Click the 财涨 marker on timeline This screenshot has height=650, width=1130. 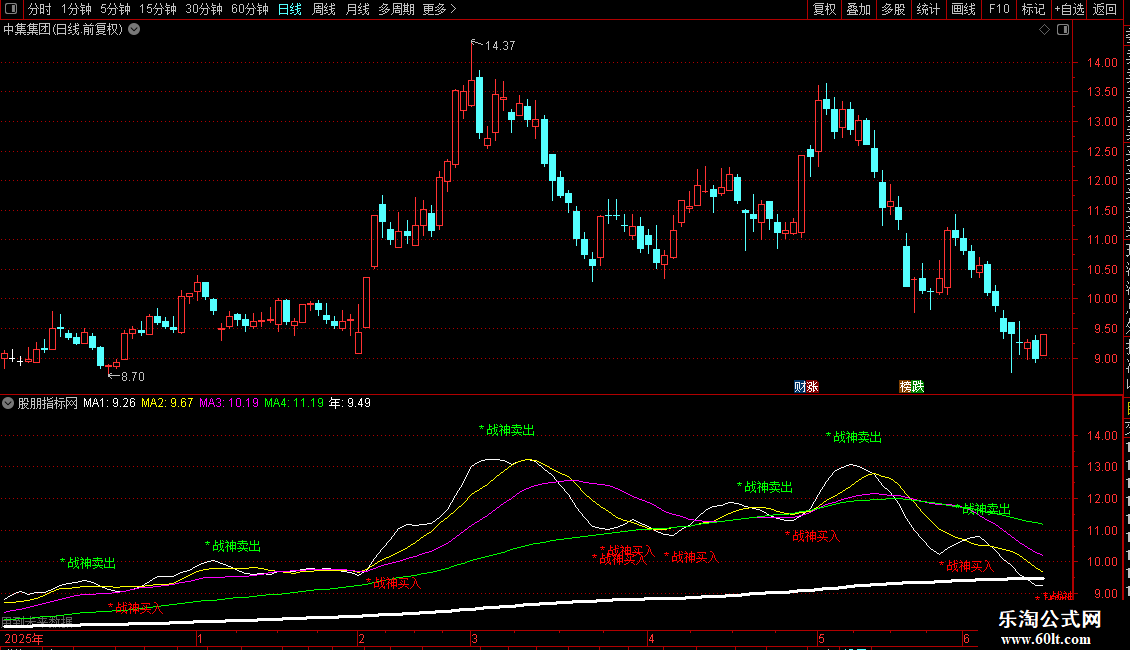point(806,387)
